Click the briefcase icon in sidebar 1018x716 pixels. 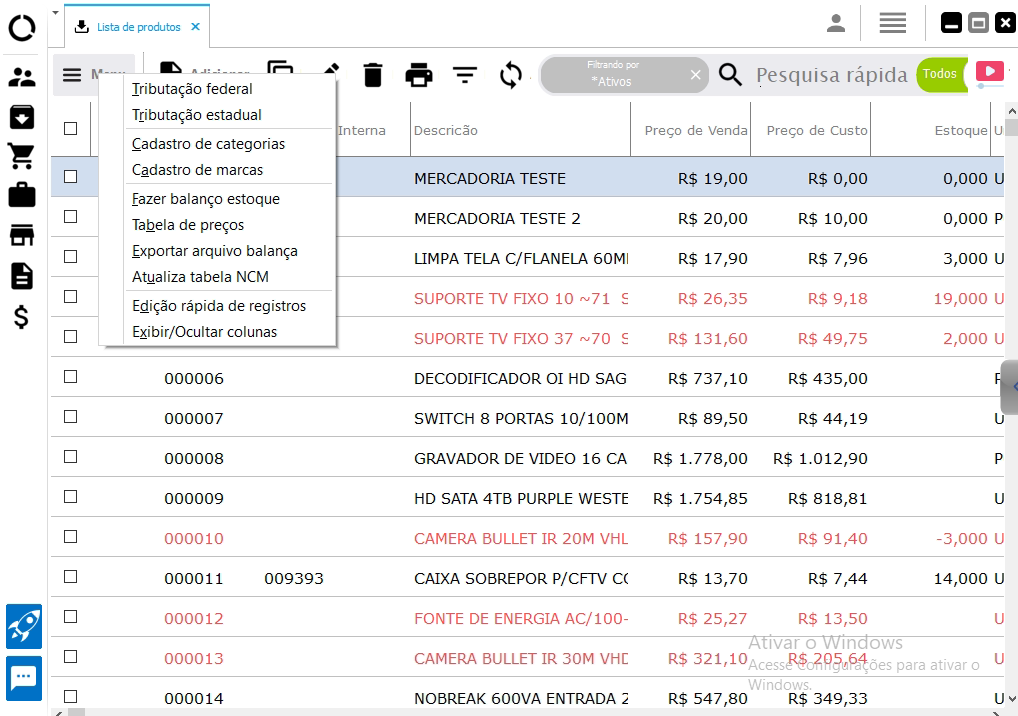click(22, 195)
